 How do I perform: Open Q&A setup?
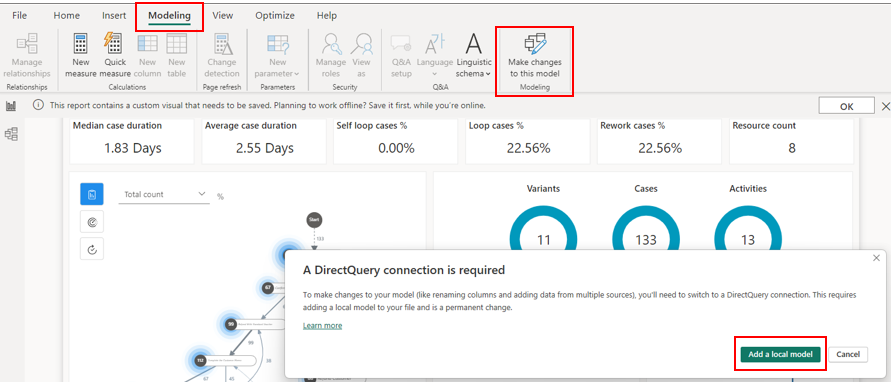coord(401,55)
